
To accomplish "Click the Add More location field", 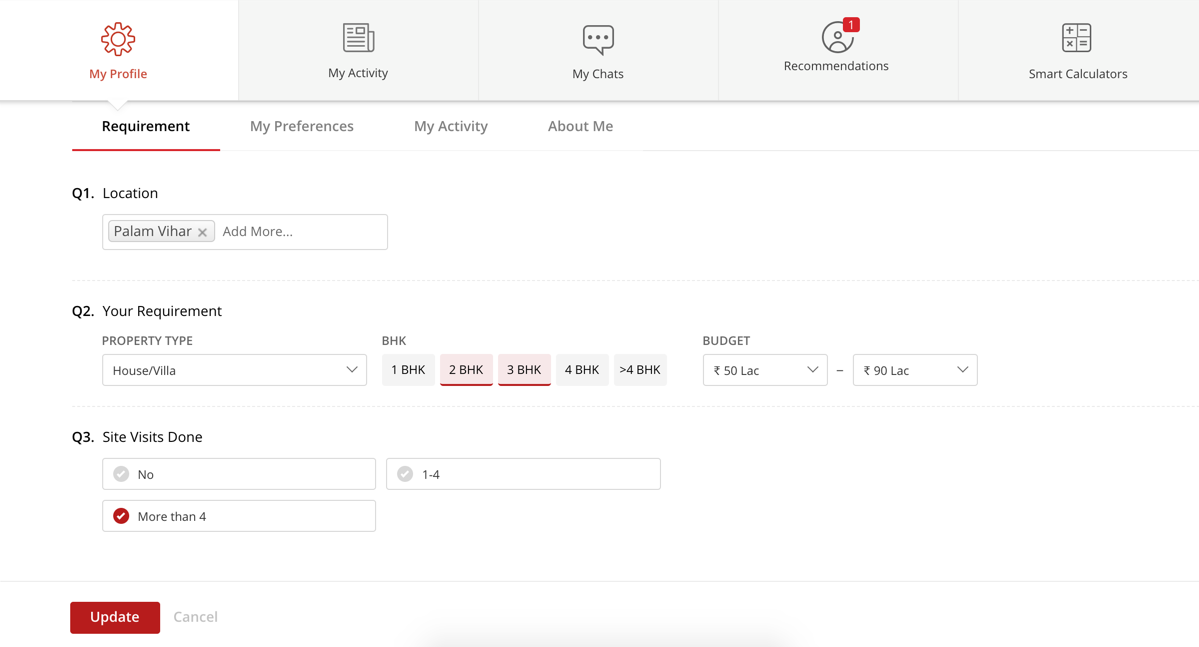I will [300, 232].
